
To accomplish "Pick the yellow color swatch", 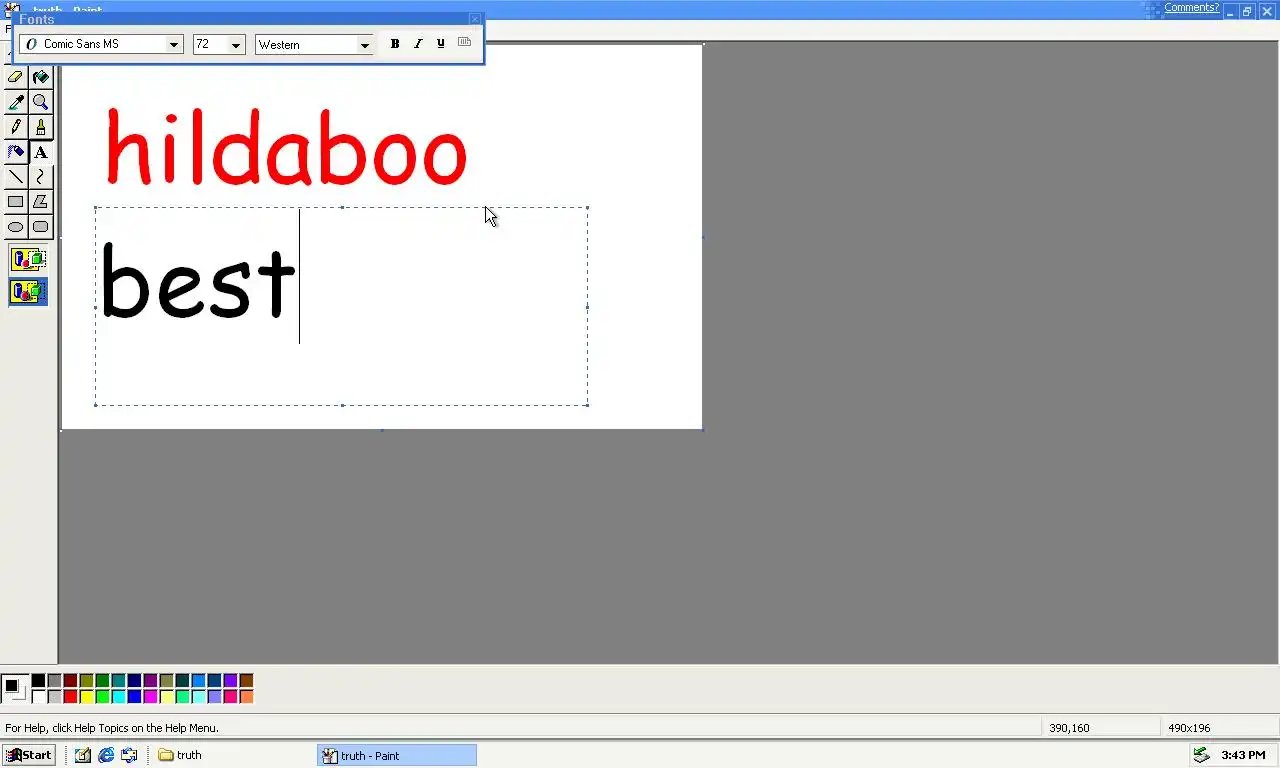I will (x=86, y=696).
